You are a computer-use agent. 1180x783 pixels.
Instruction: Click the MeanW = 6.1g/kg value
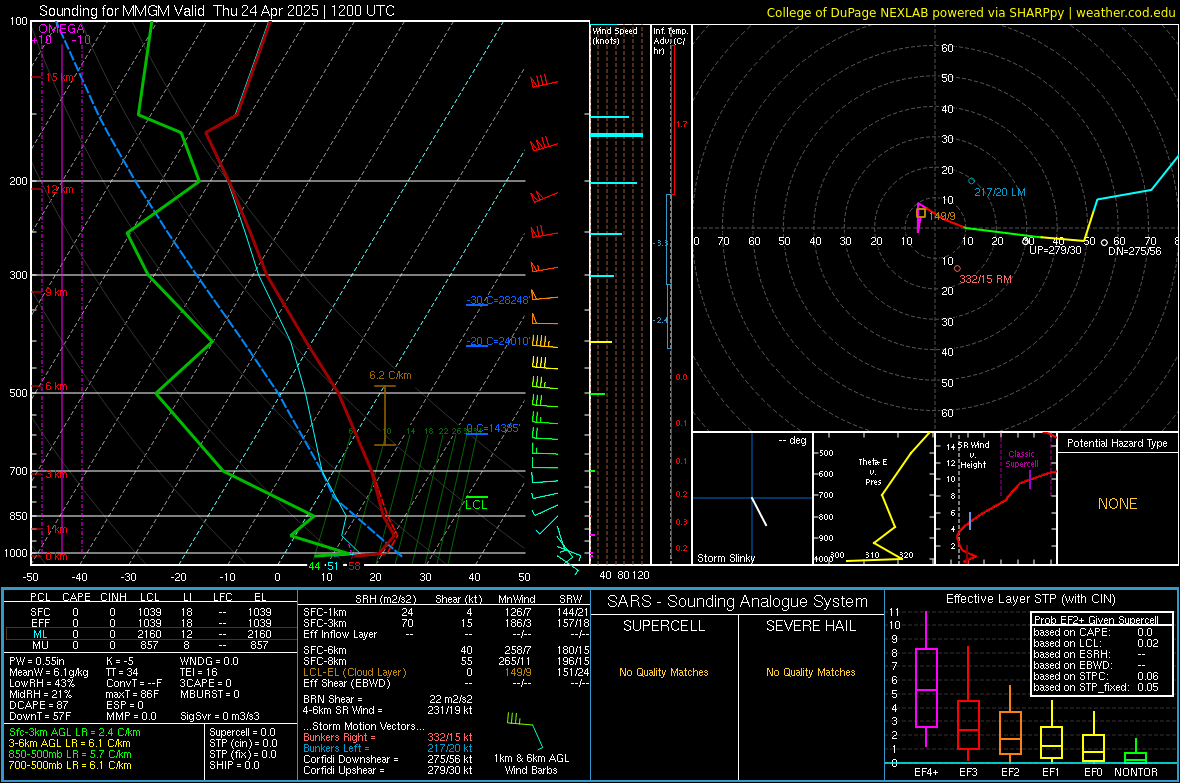pos(49,672)
